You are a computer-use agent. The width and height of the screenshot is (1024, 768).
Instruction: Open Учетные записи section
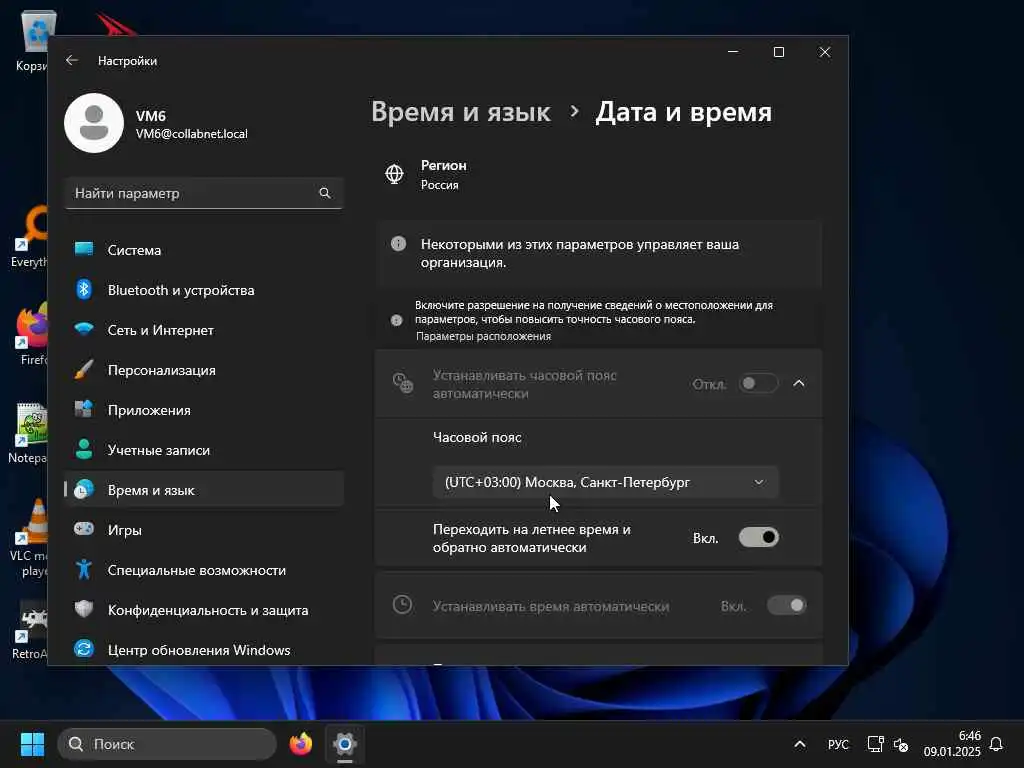point(204,449)
